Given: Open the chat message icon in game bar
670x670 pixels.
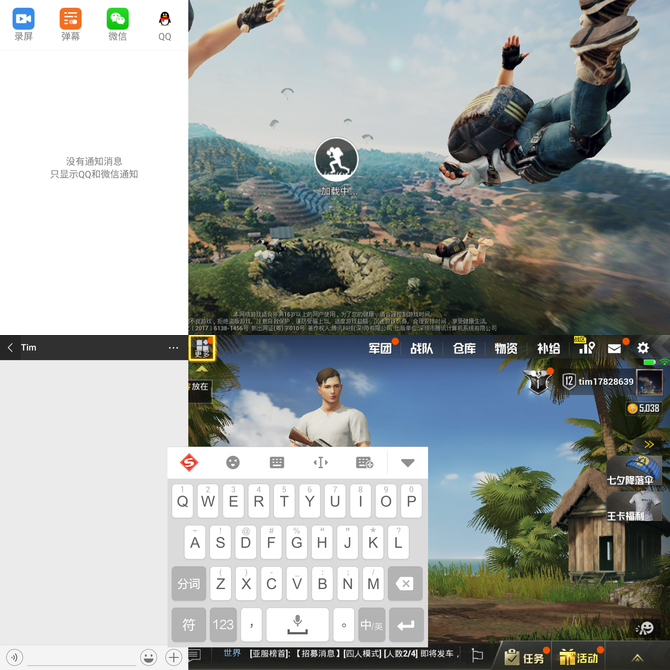Looking at the screenshot, I should (195, 655).
